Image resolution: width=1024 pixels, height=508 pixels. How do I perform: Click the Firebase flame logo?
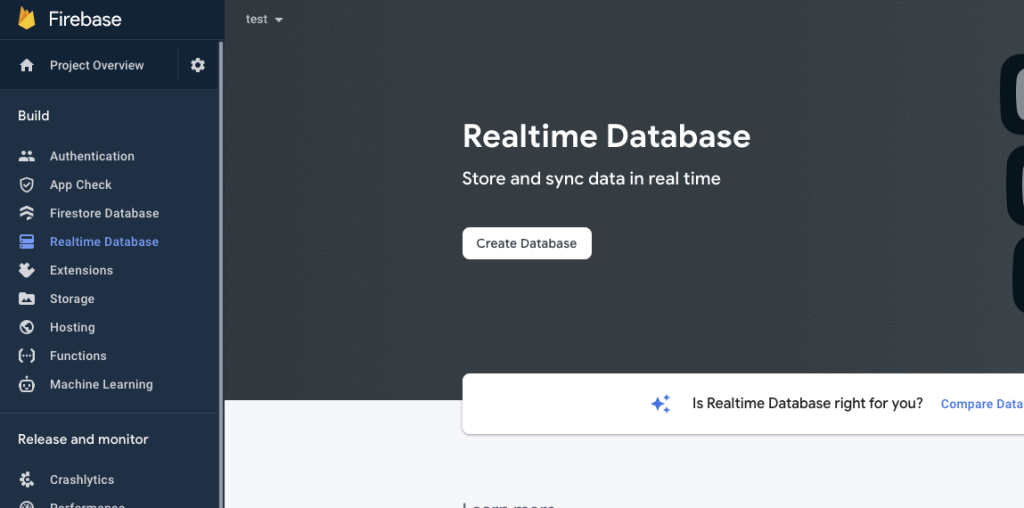point(27,18)
